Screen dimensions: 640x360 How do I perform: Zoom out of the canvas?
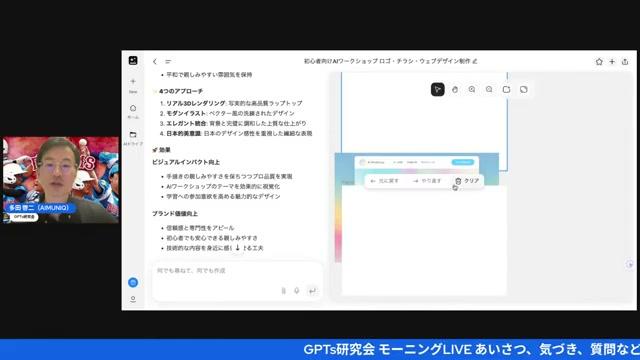[x=489, y=89]
